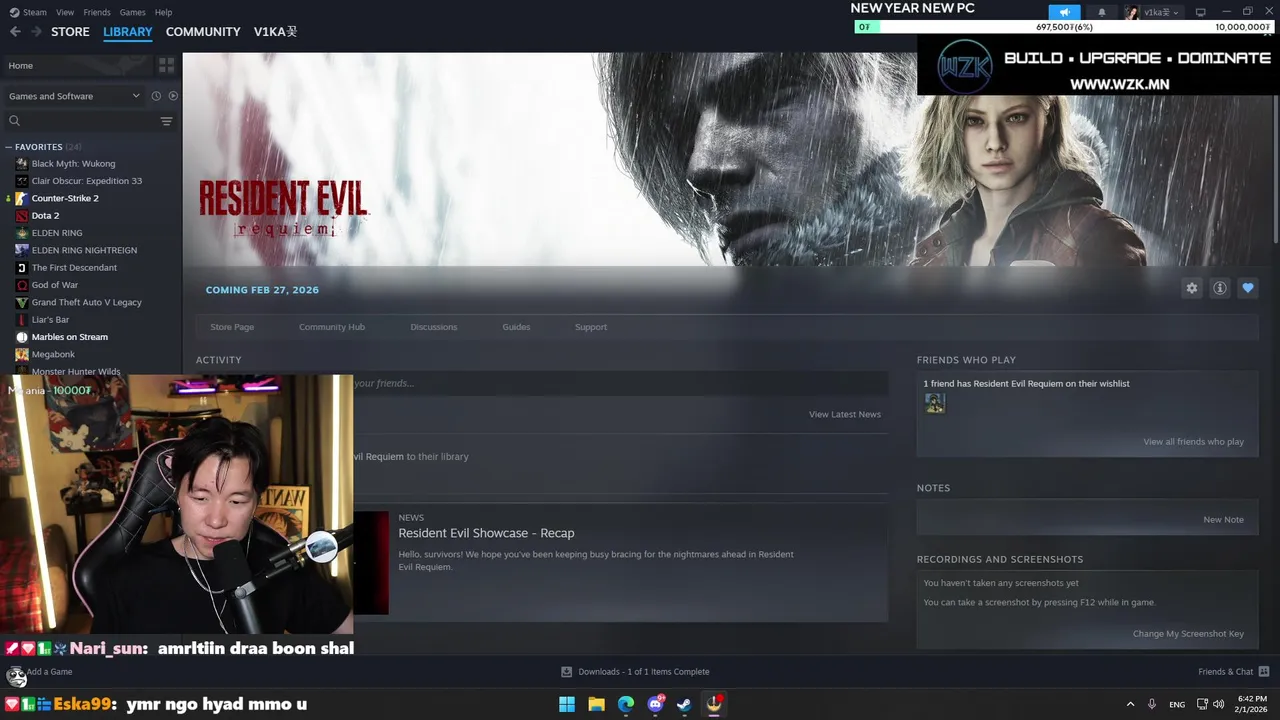
Task: Click the taskbar volume icon
Action: coord(1219,704)
